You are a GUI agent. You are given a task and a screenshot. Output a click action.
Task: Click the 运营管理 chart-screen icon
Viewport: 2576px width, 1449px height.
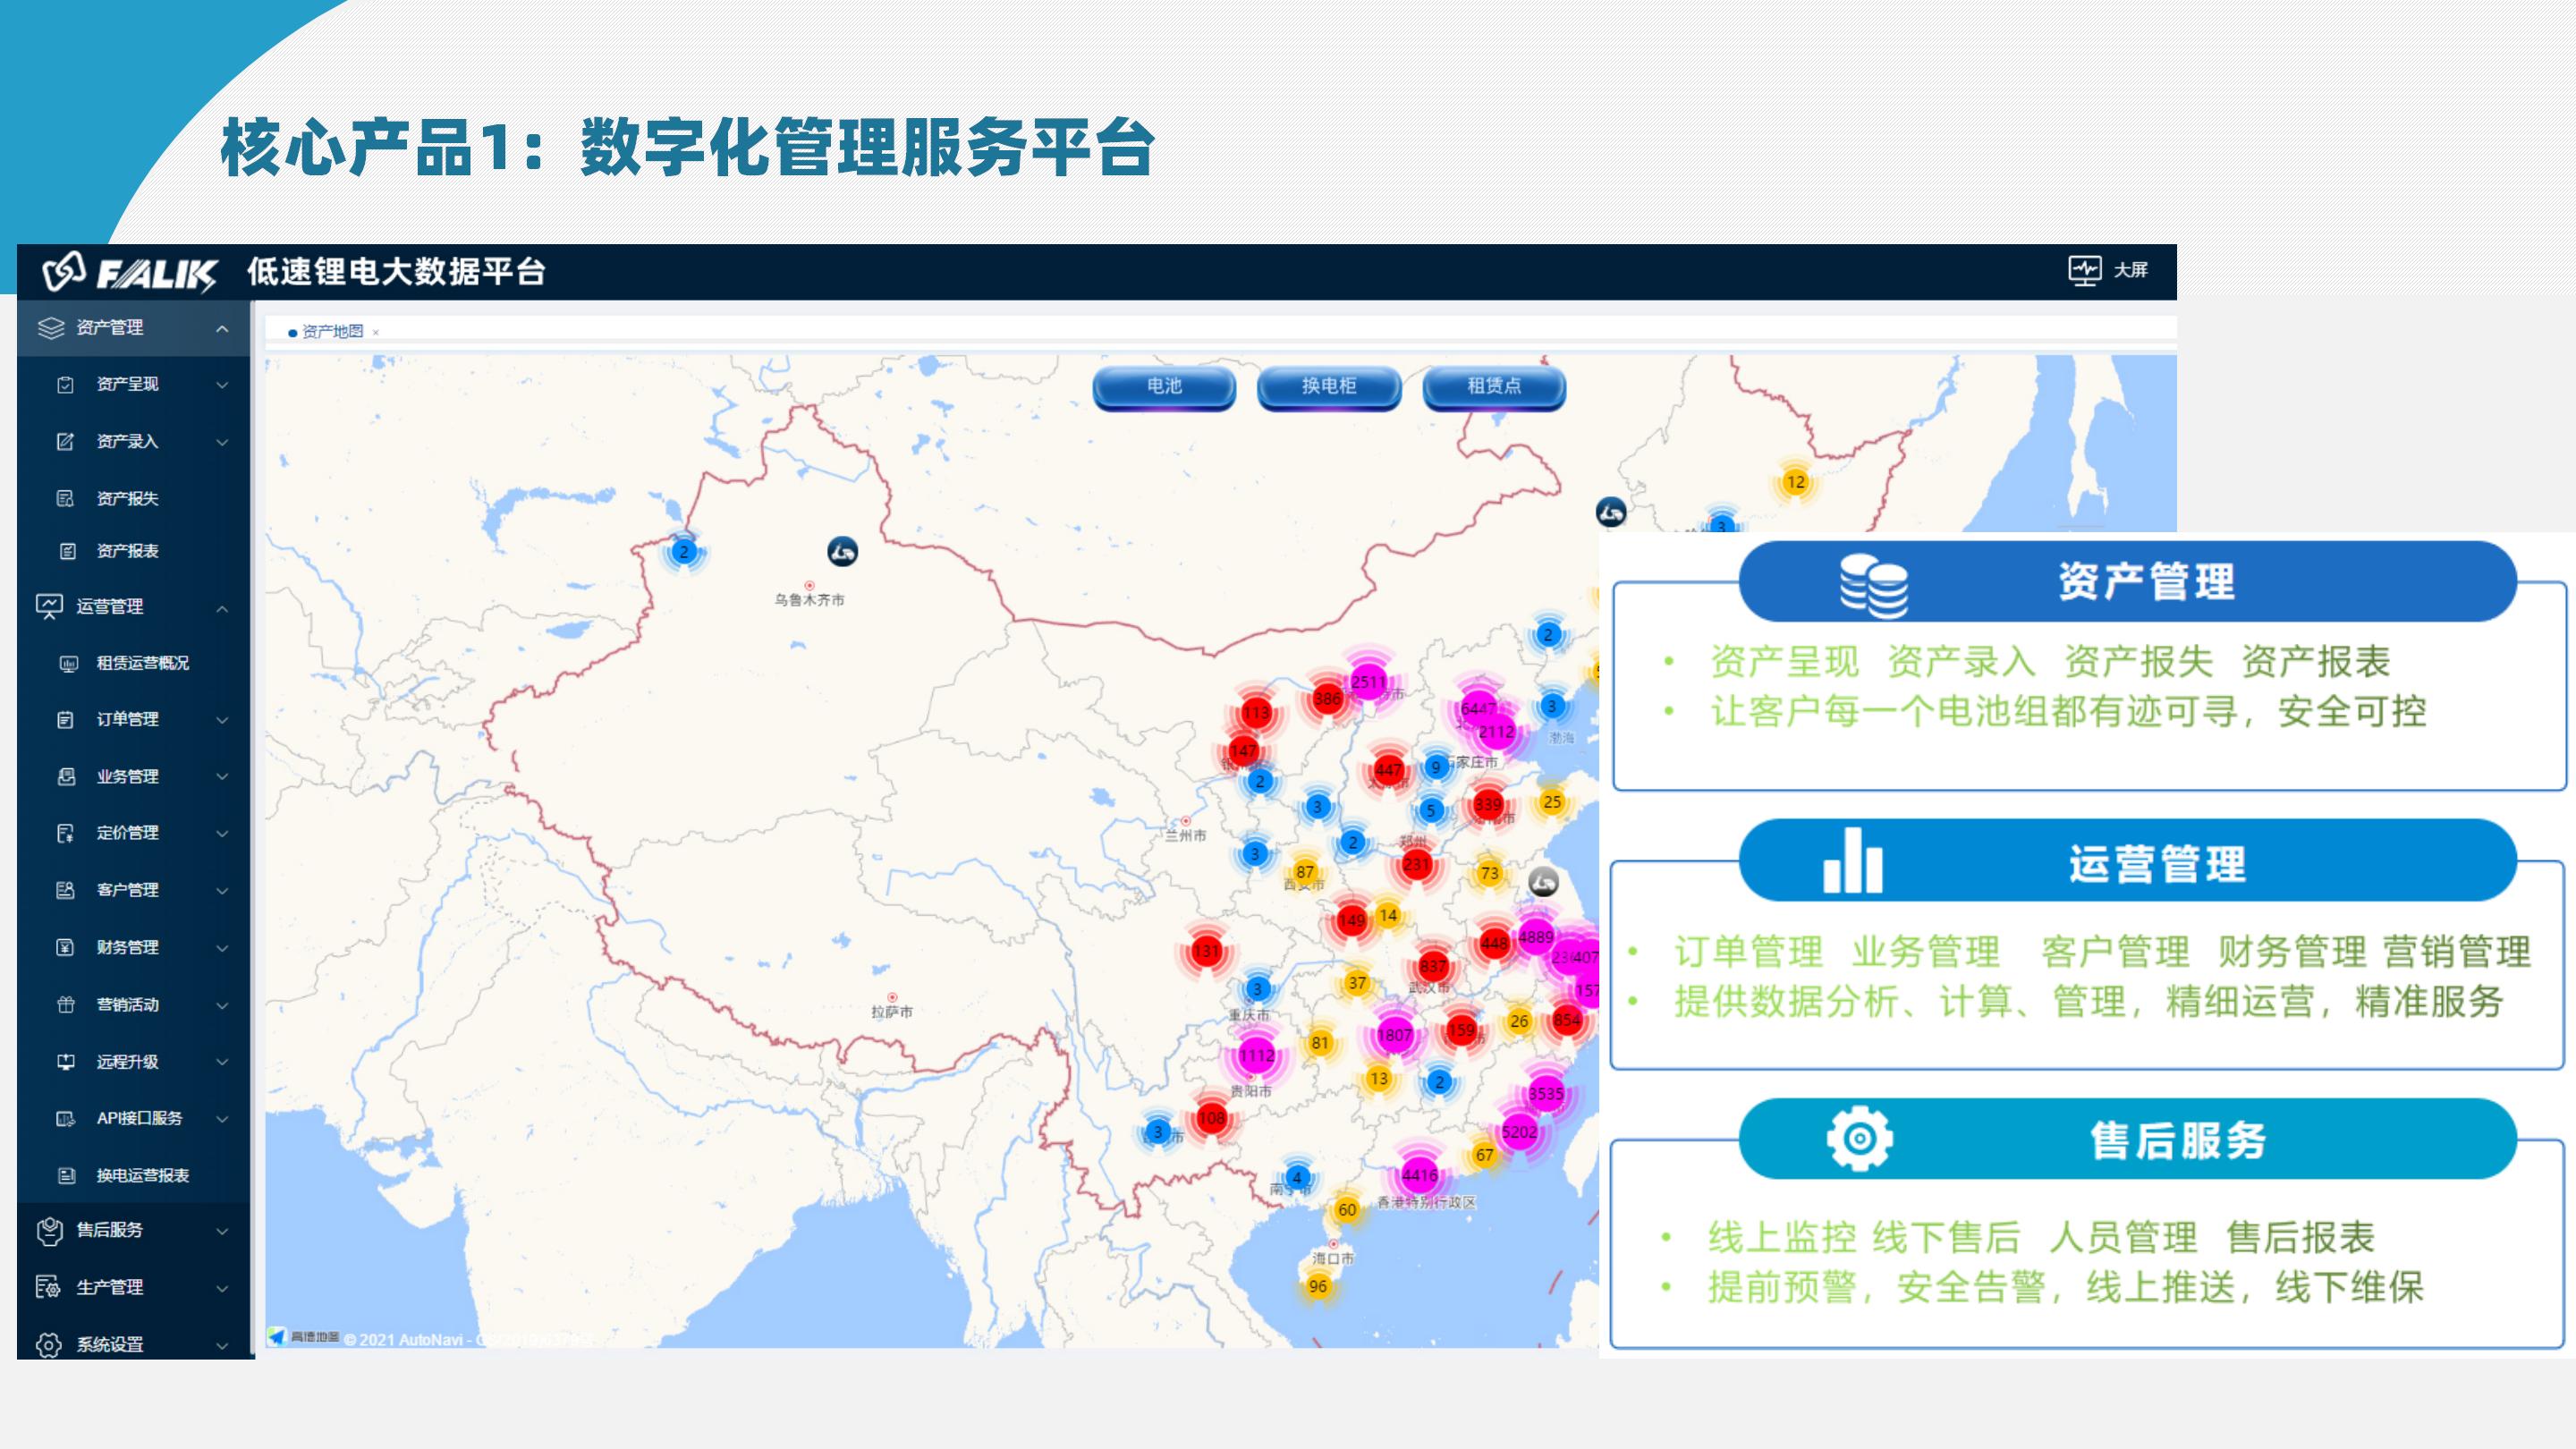click(49, 606)
